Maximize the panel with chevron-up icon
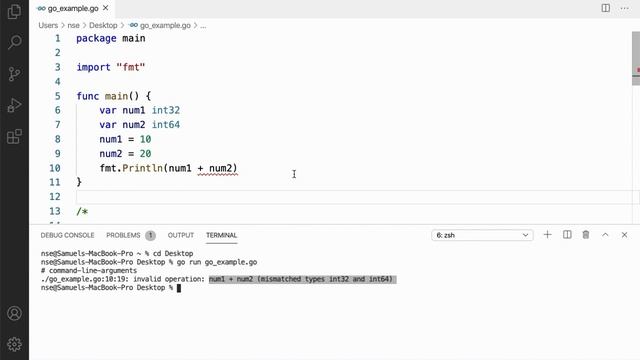Image resolution: width=640 pixels, height=360 pixels. (x=605, y=235)
